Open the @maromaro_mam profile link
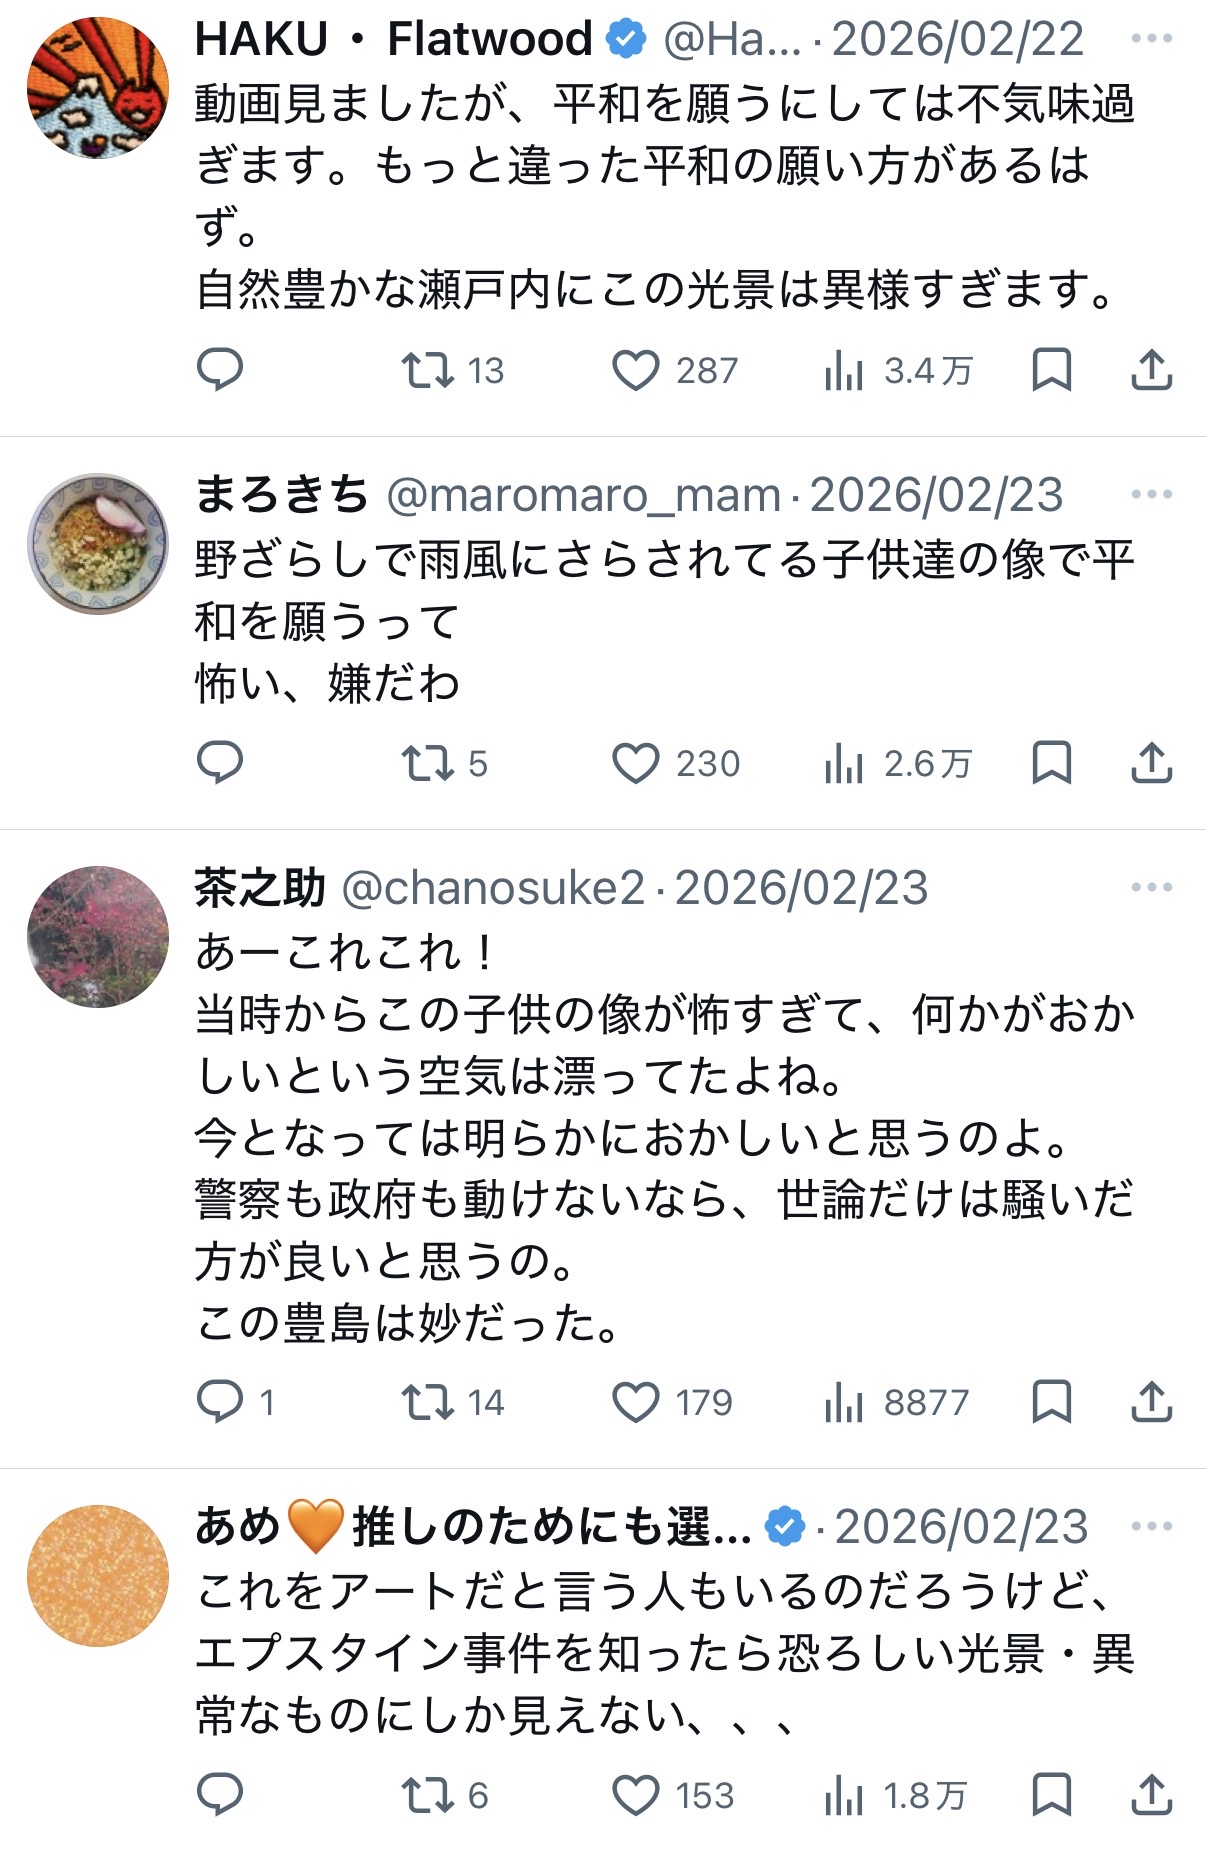Screen dimensions: 1206x1854 (583, 495)
